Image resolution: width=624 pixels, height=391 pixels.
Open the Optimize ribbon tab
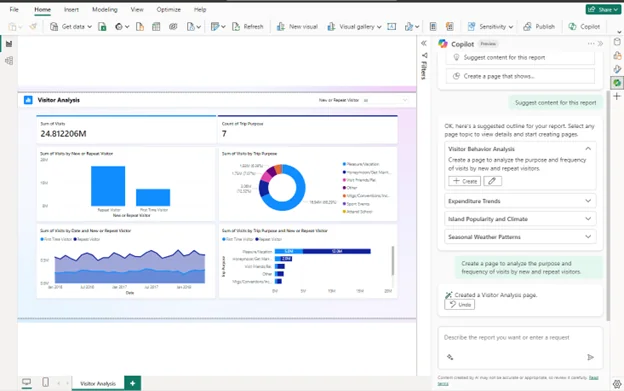point(168,10)
